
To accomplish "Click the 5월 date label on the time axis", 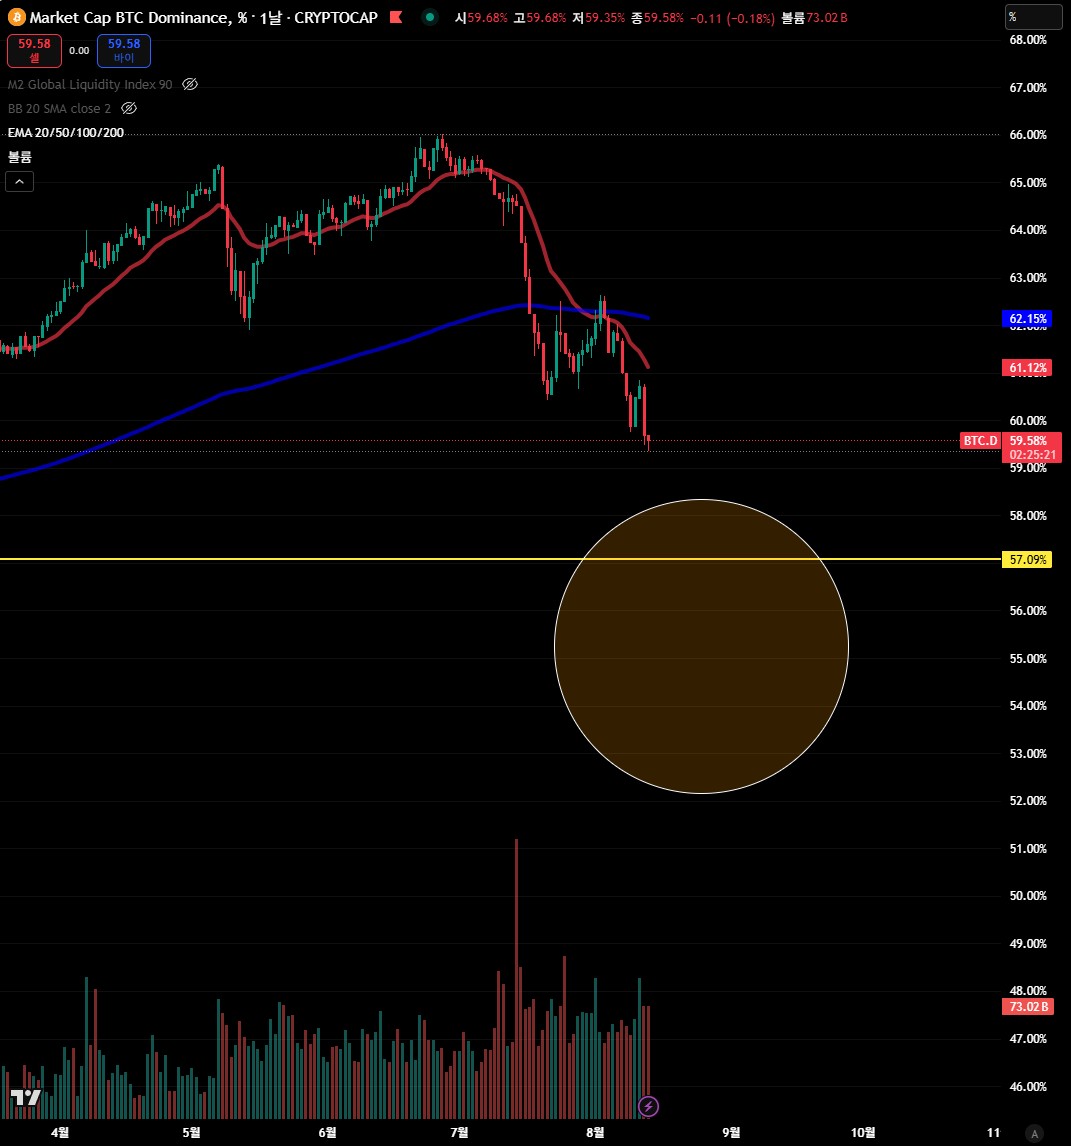I will [x=192, y=1132].
